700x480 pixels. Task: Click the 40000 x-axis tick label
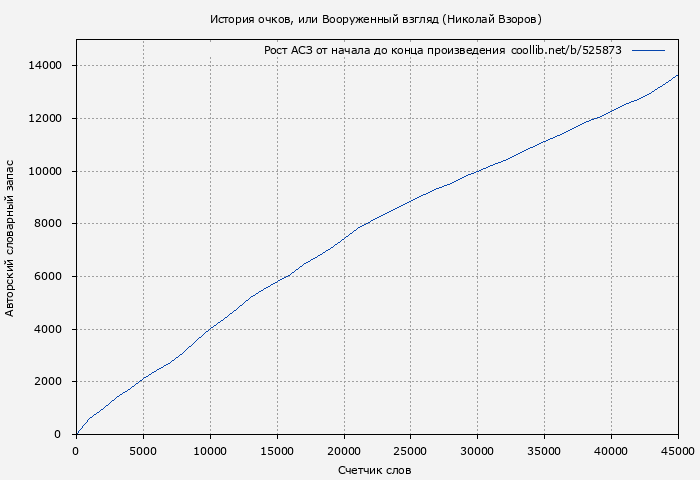611,450
